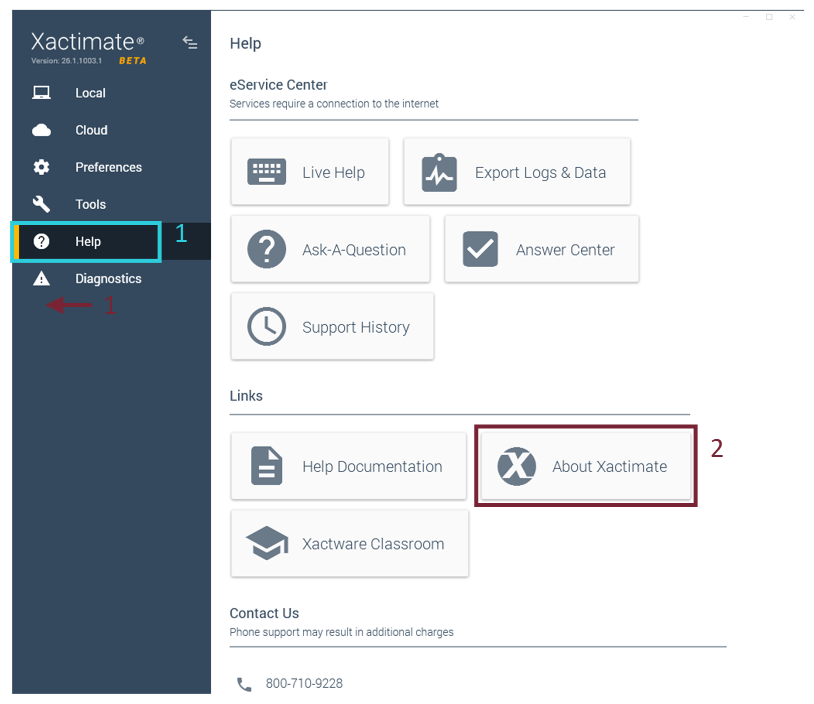Screen dimensions: 814x704
Task: Collapse the sidebar using the menu-fold icon
Action: (190, 43)
